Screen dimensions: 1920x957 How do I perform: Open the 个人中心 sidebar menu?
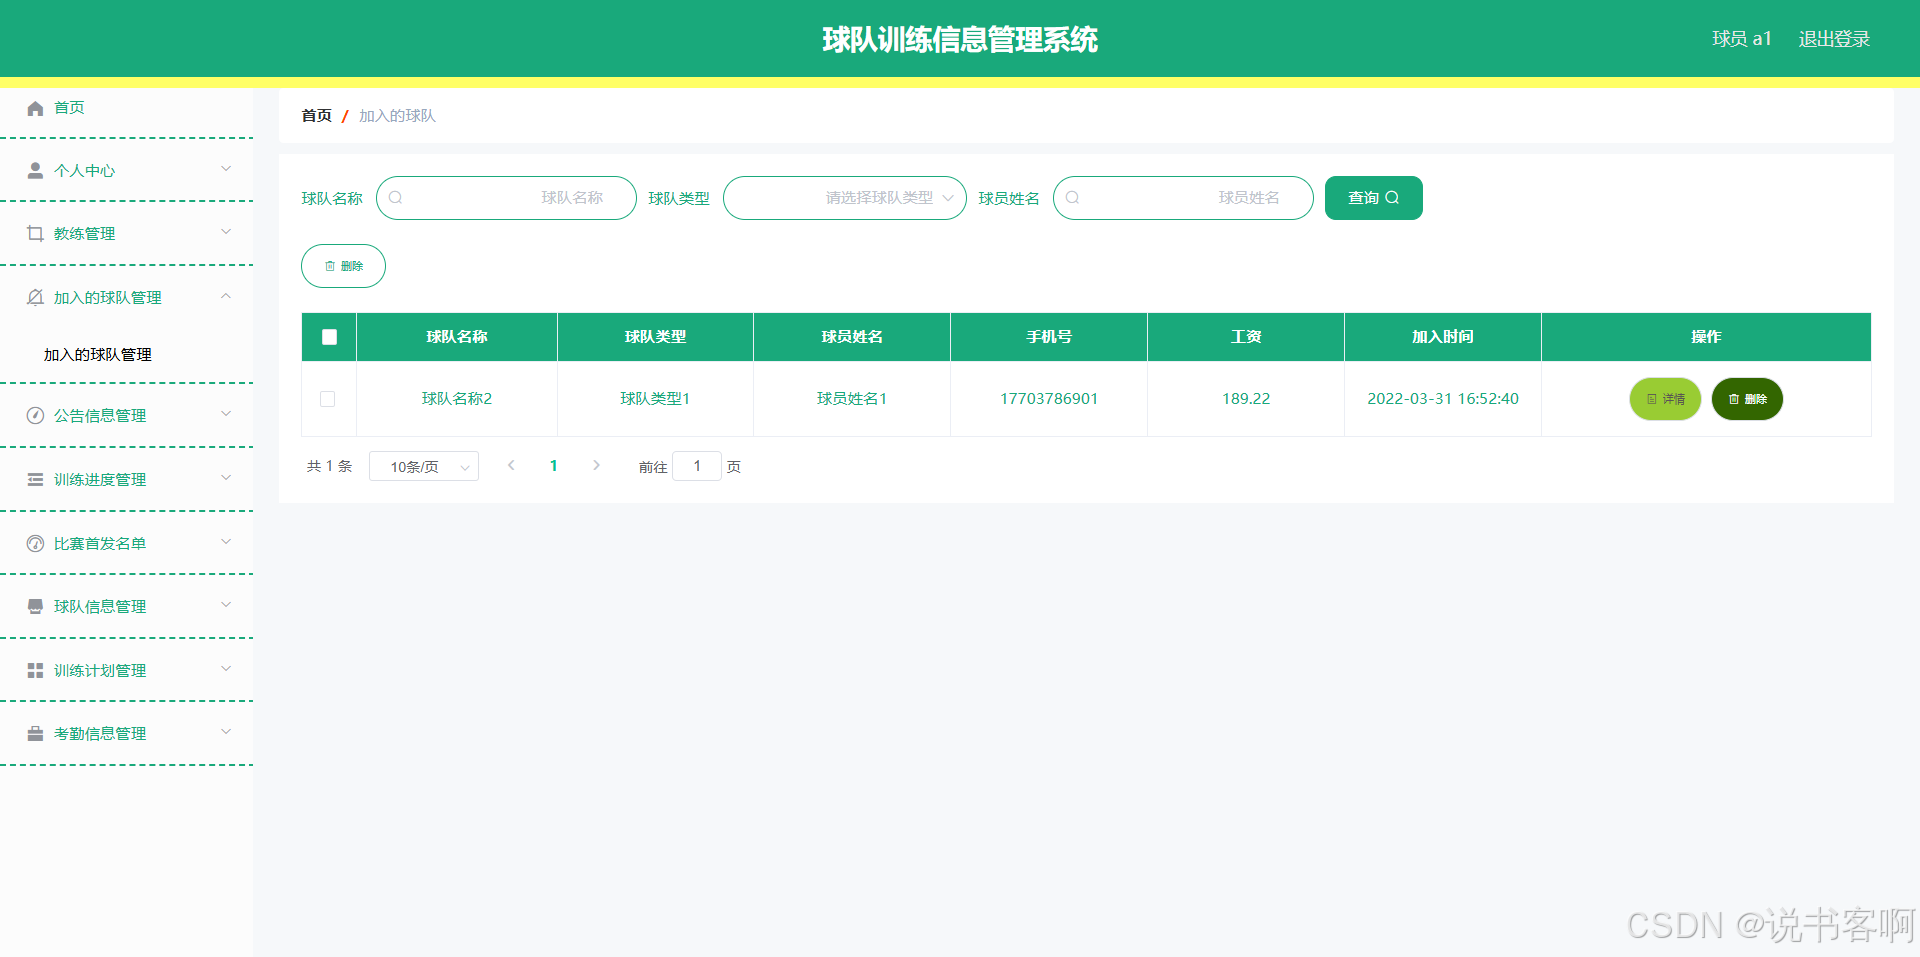point(127,170)
